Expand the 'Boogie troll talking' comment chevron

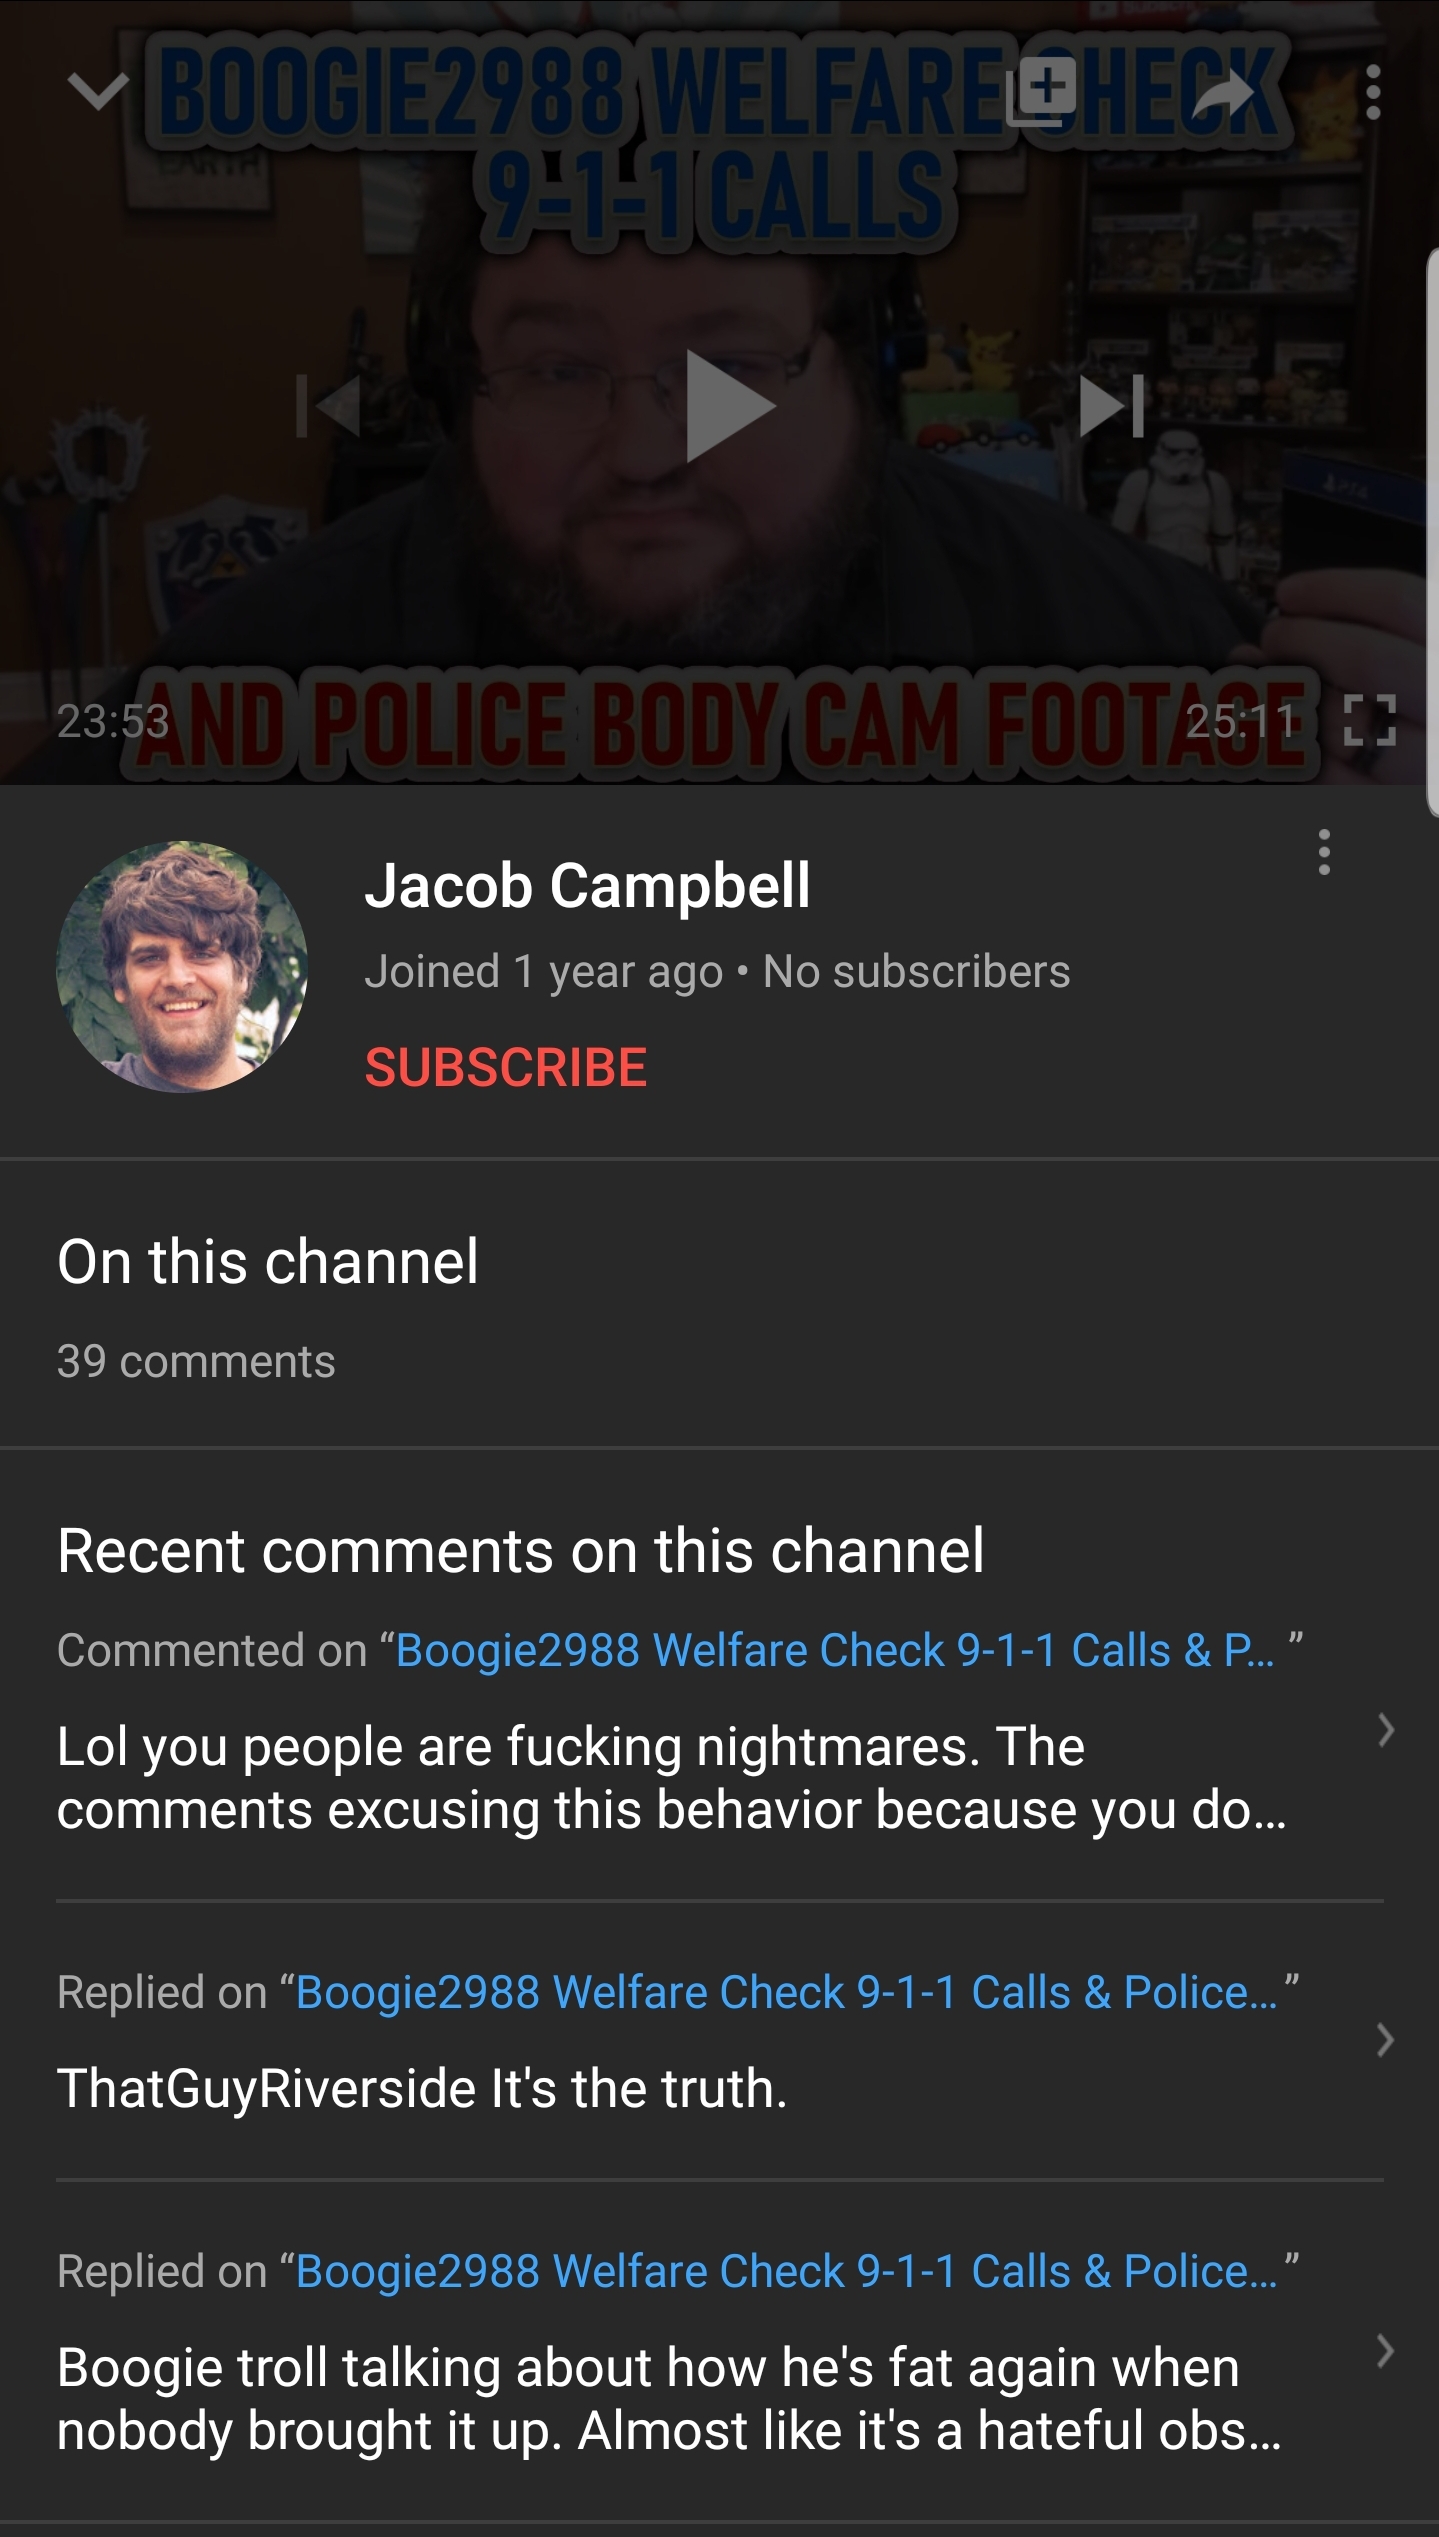pyautogui.click(x=1385, y=2350)
